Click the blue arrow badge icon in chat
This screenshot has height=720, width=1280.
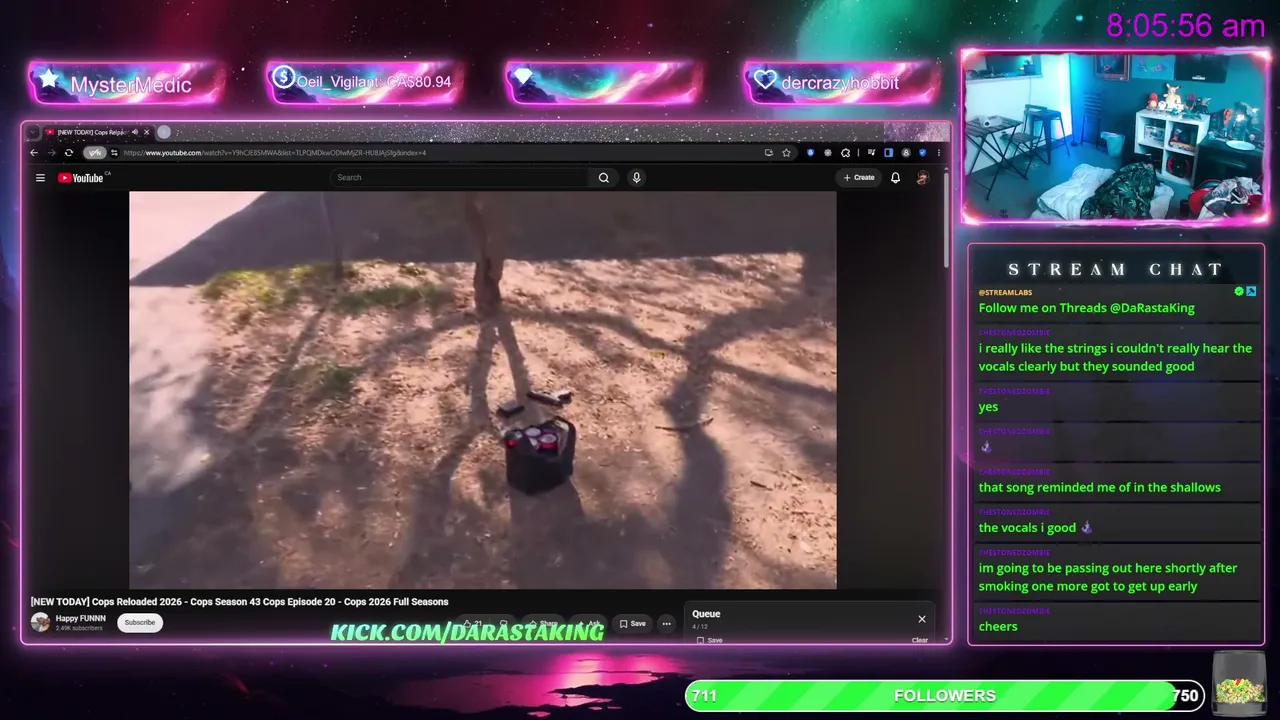[x=1251, y=291]
